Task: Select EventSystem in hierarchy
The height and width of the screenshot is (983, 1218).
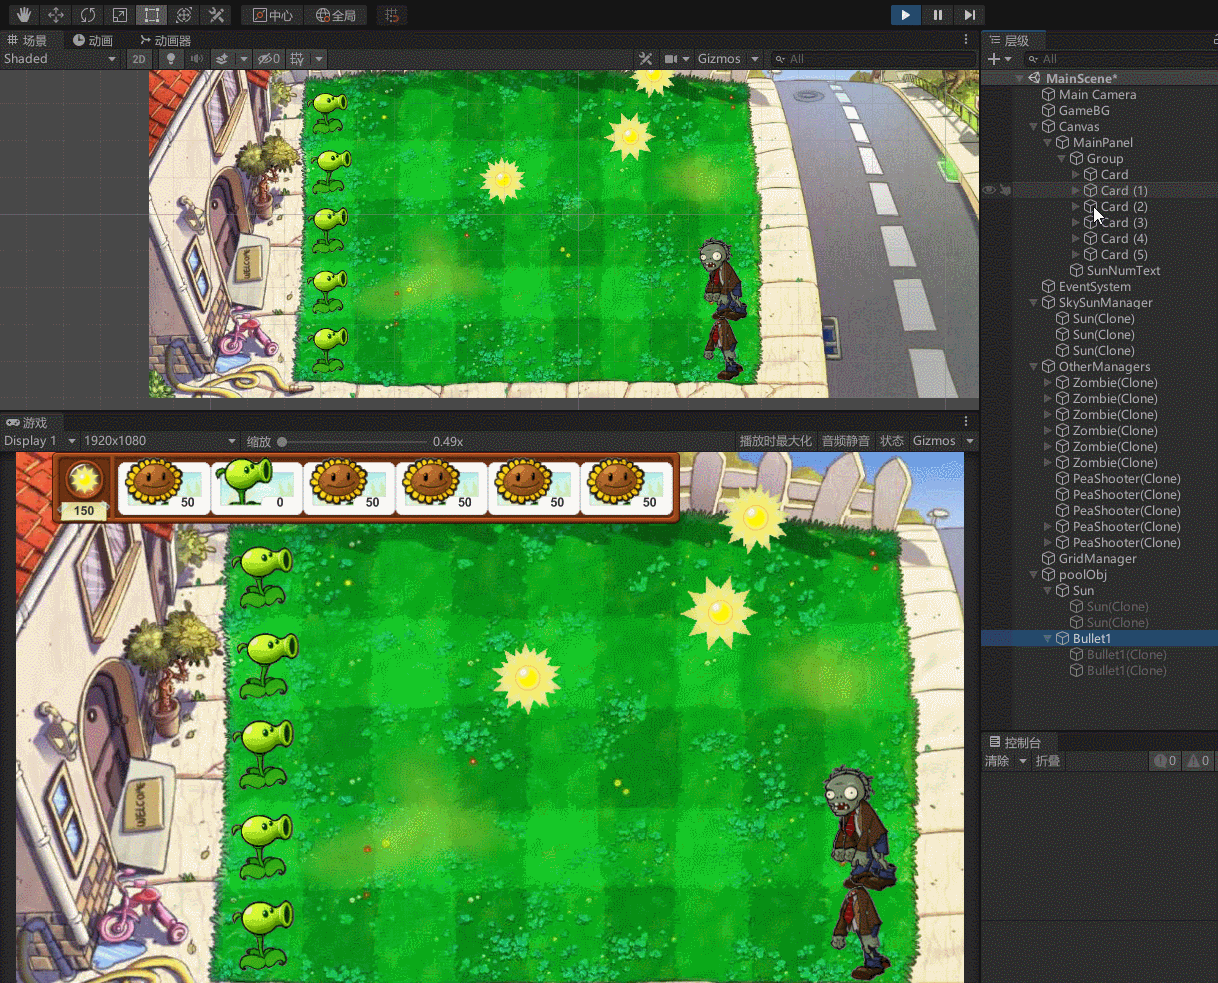Action: [x=1094, y=286]
